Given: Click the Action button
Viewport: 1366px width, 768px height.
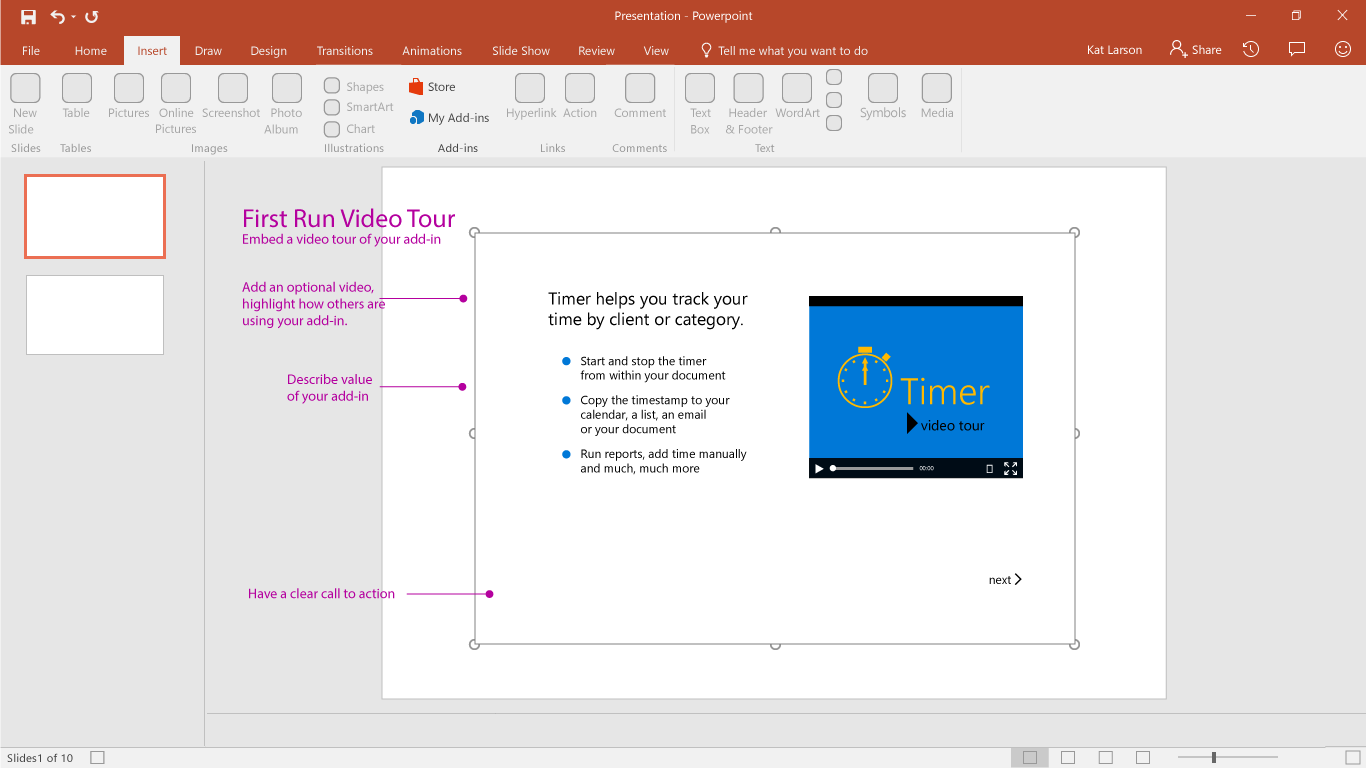Looking at the screenshot, I should coord(580,97).
